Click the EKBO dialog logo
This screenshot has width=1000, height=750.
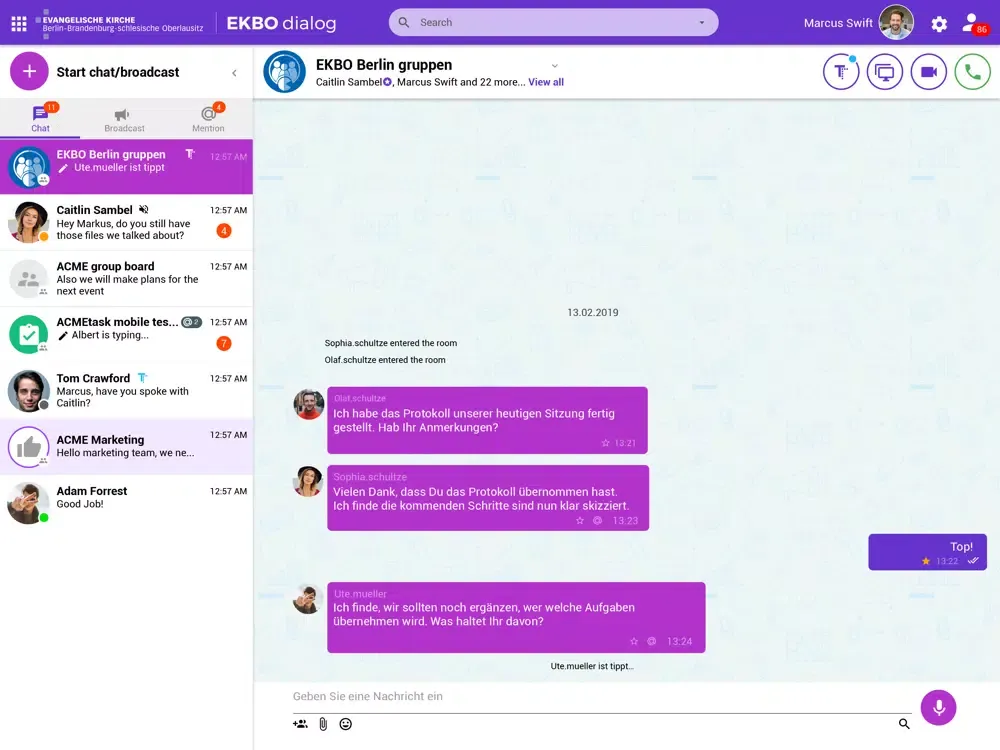[x=281, y=24]
